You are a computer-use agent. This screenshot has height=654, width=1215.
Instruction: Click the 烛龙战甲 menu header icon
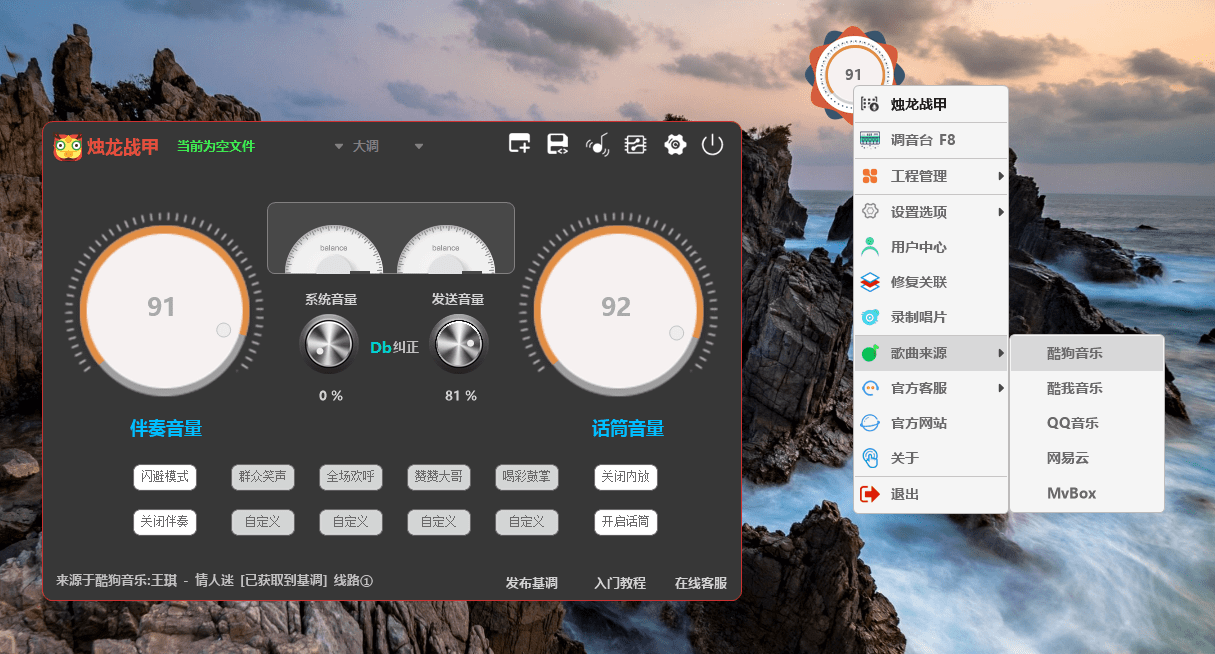(870, 104)
